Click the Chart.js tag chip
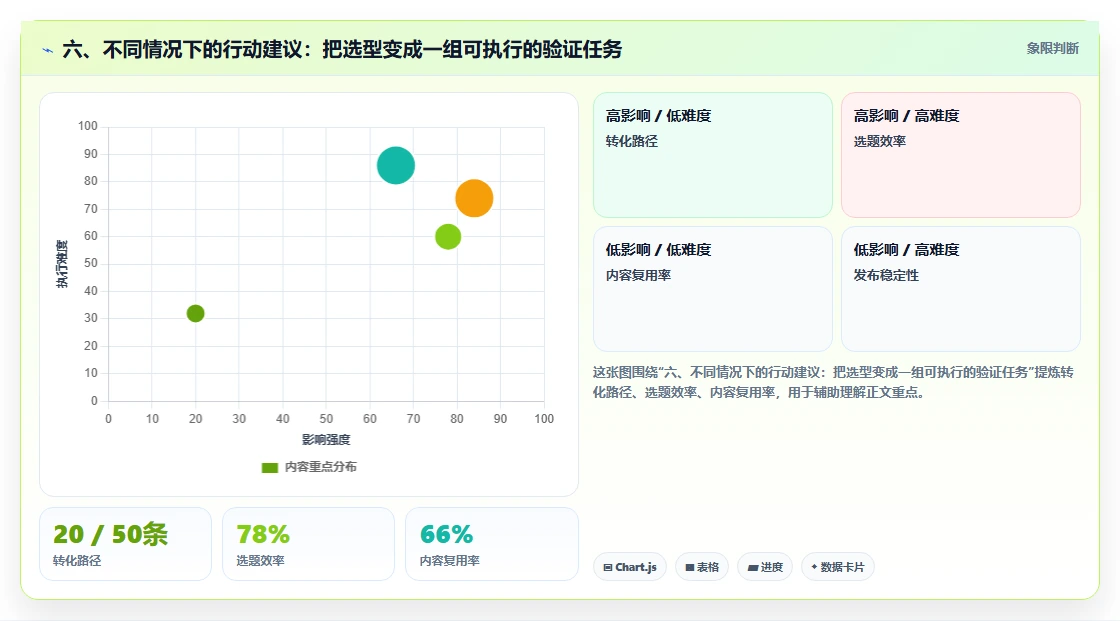Image resolution: width=1120 pixels, height=621 pixels. [x=630, y=567]
